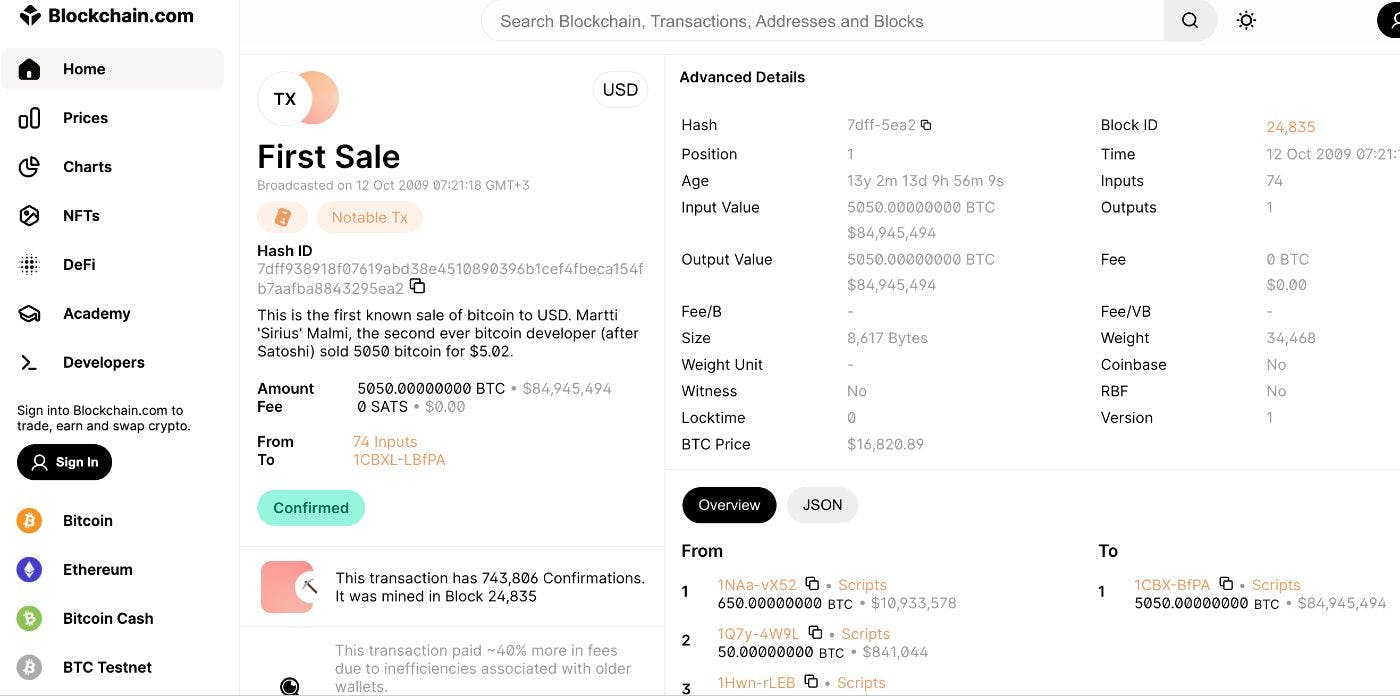Screen dimensions: 1400x696
Task: Click the Prices bar icon
Action: pyautogui.click(x=29, y=118)
